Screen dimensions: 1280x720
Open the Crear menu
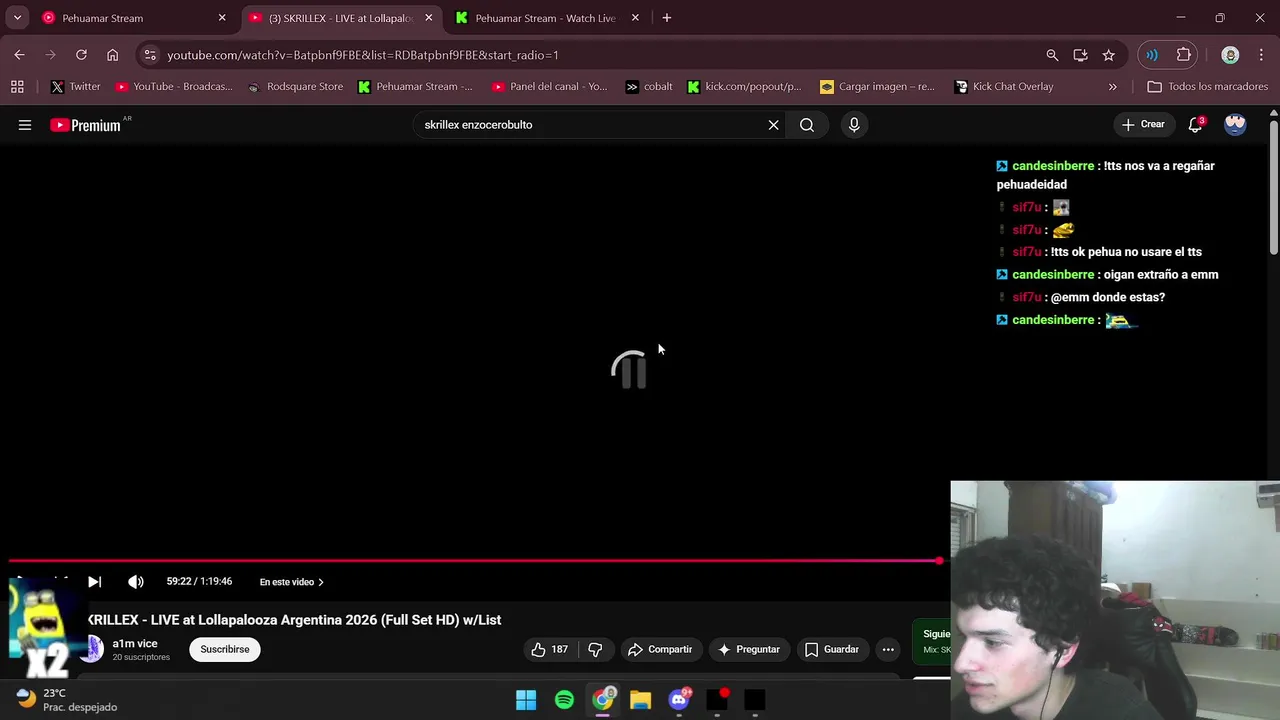pyautogui.click(x=1143, y=125)
